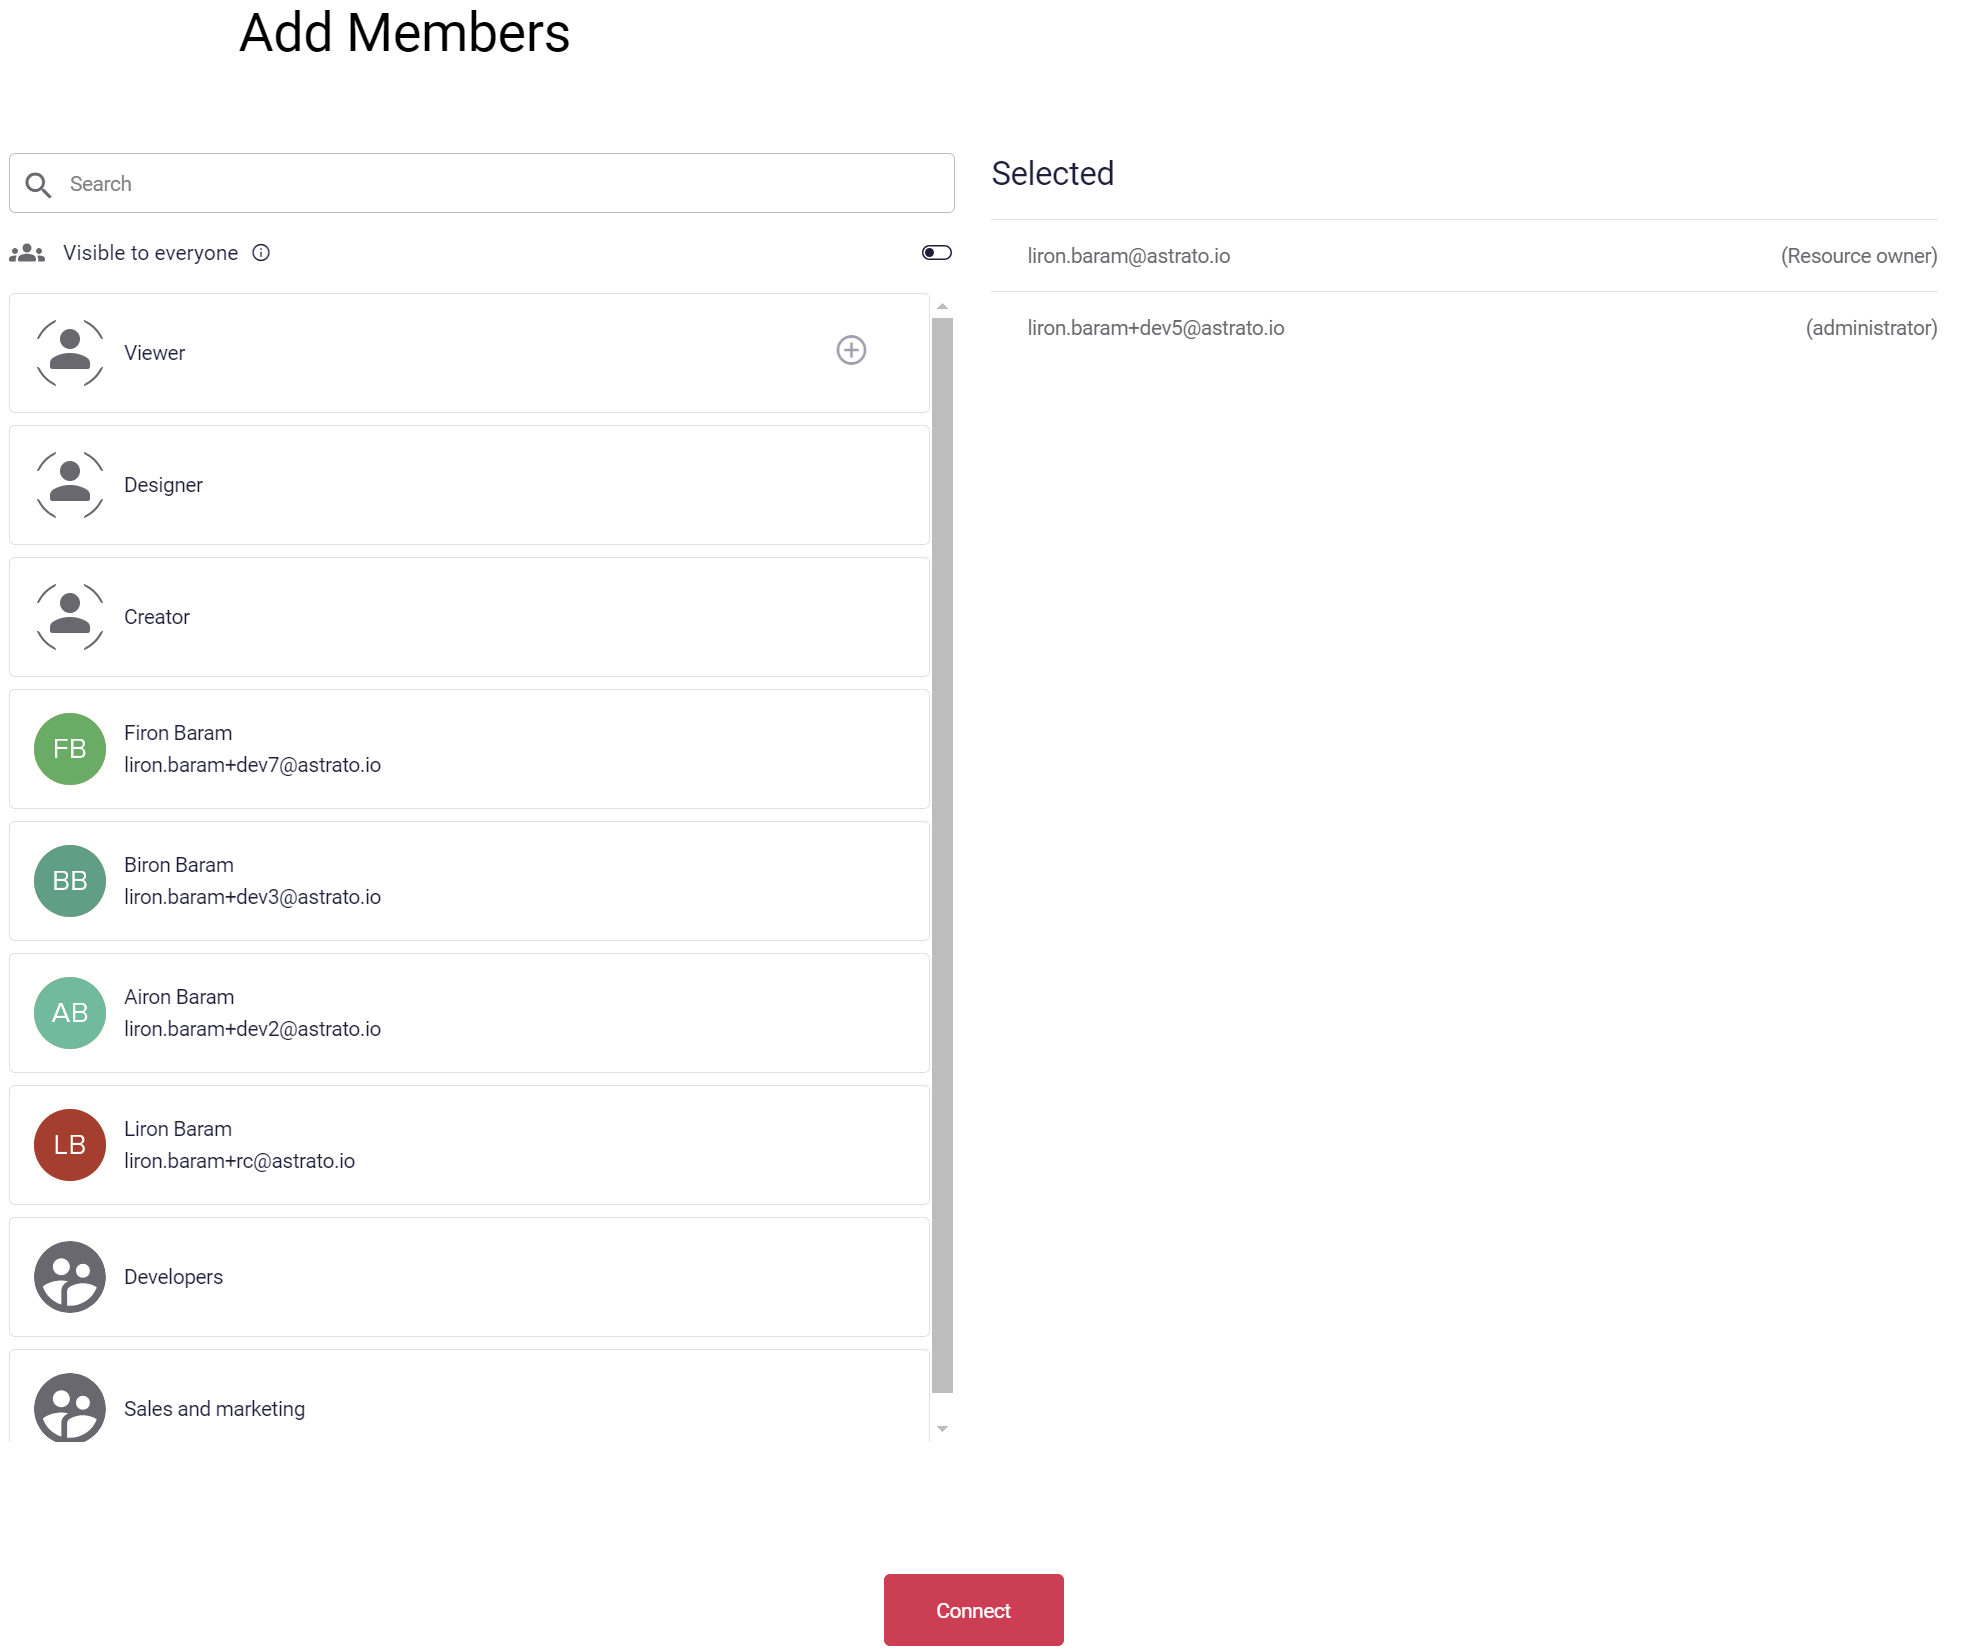Click the Creator role icon

tap(69, 614)
